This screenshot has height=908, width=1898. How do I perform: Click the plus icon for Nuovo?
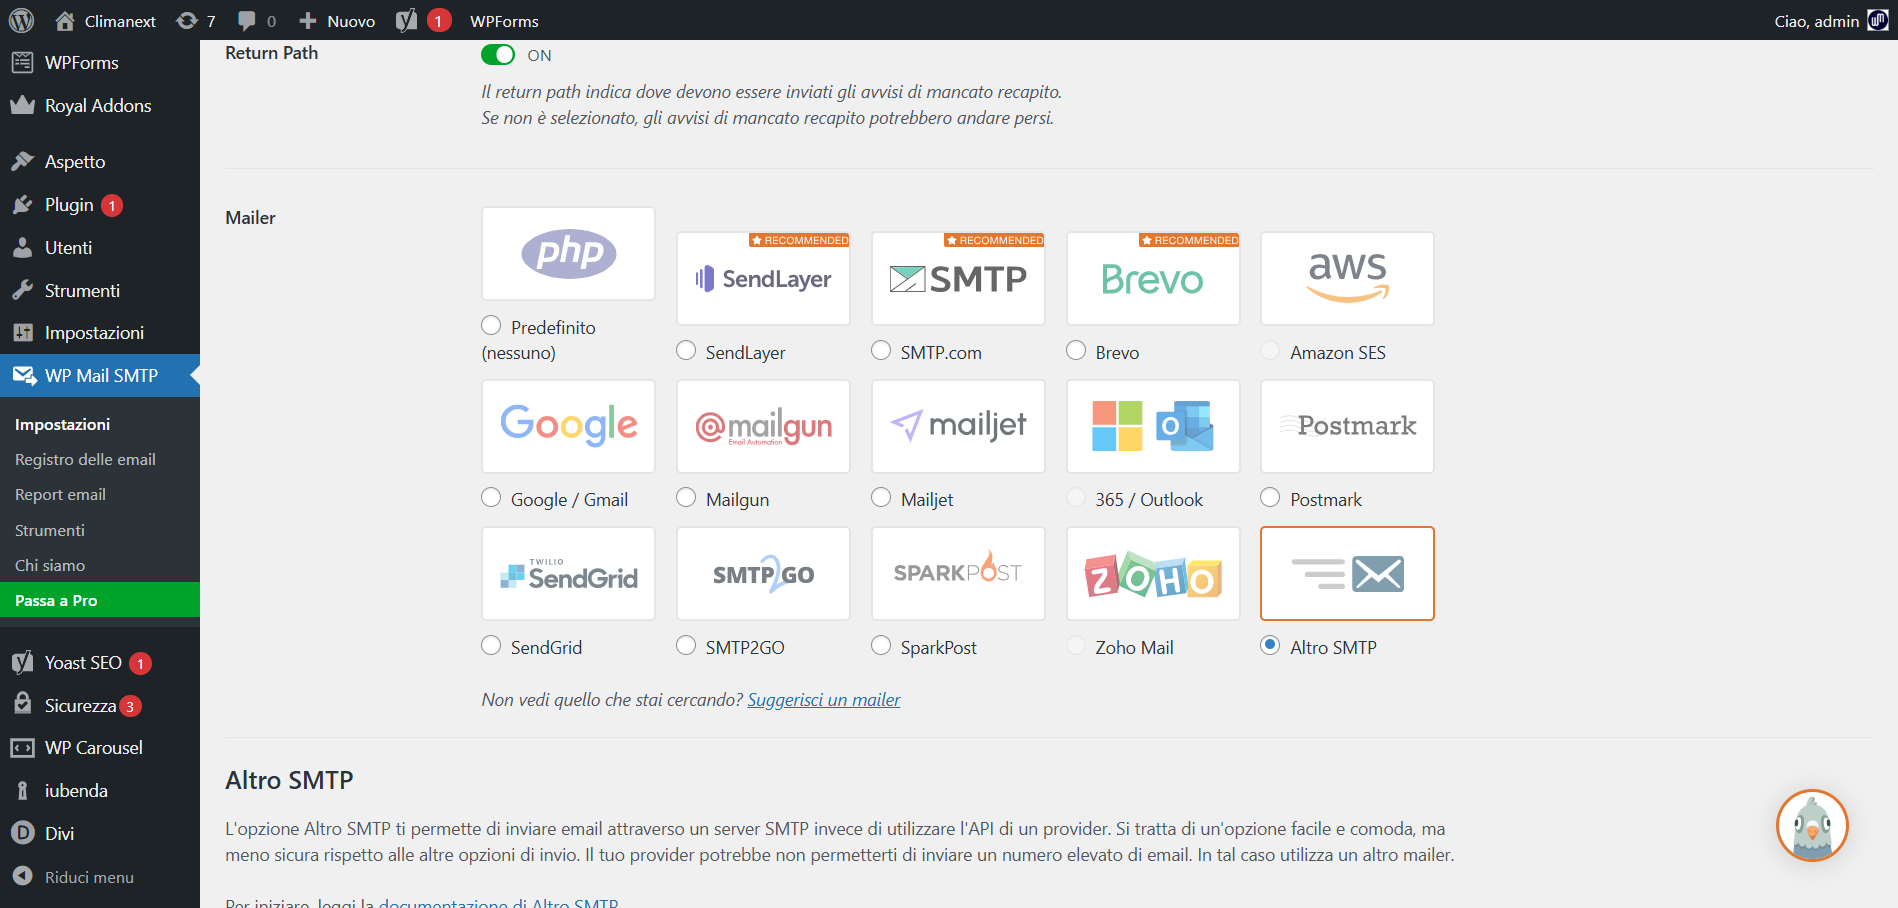tap(308, 20)
